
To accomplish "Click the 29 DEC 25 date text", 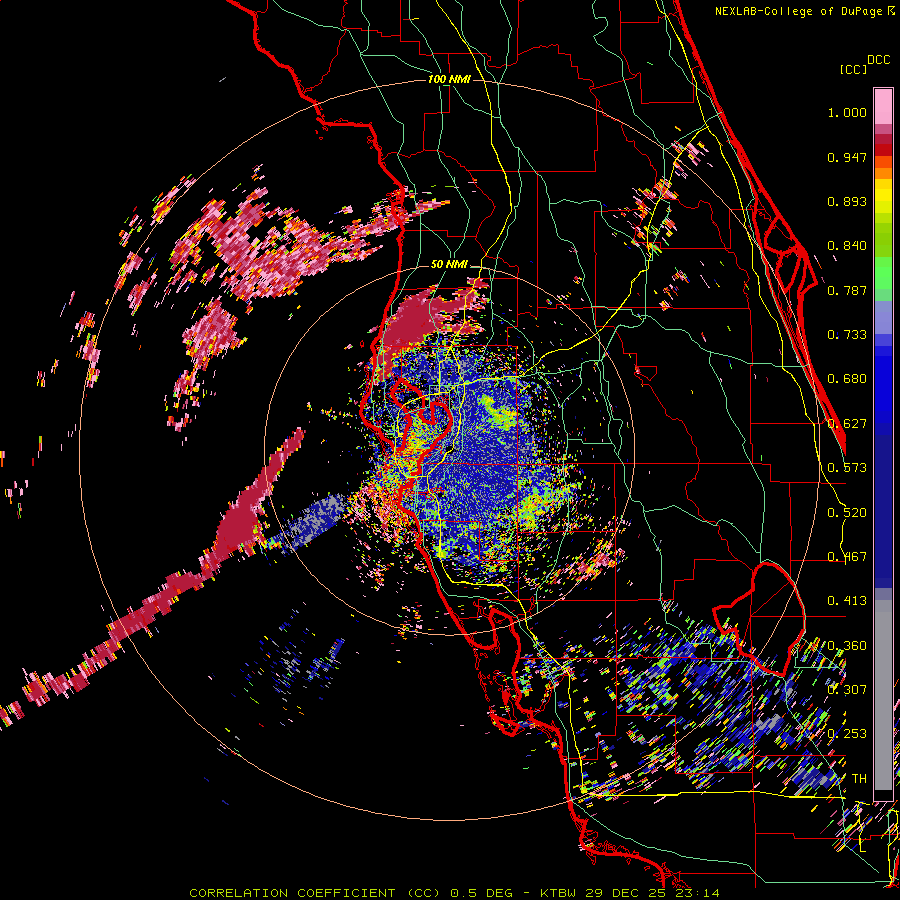I will coord(624,893).
